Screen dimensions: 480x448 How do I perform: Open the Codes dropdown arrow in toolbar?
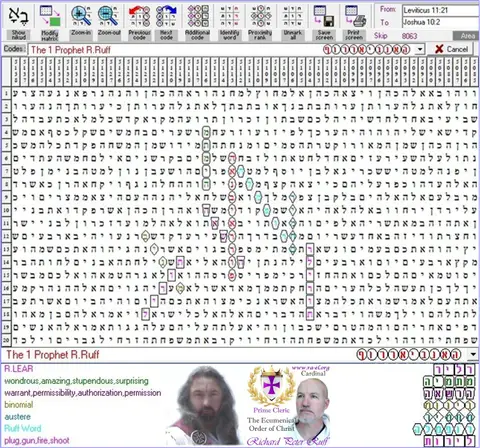point(420,50)
